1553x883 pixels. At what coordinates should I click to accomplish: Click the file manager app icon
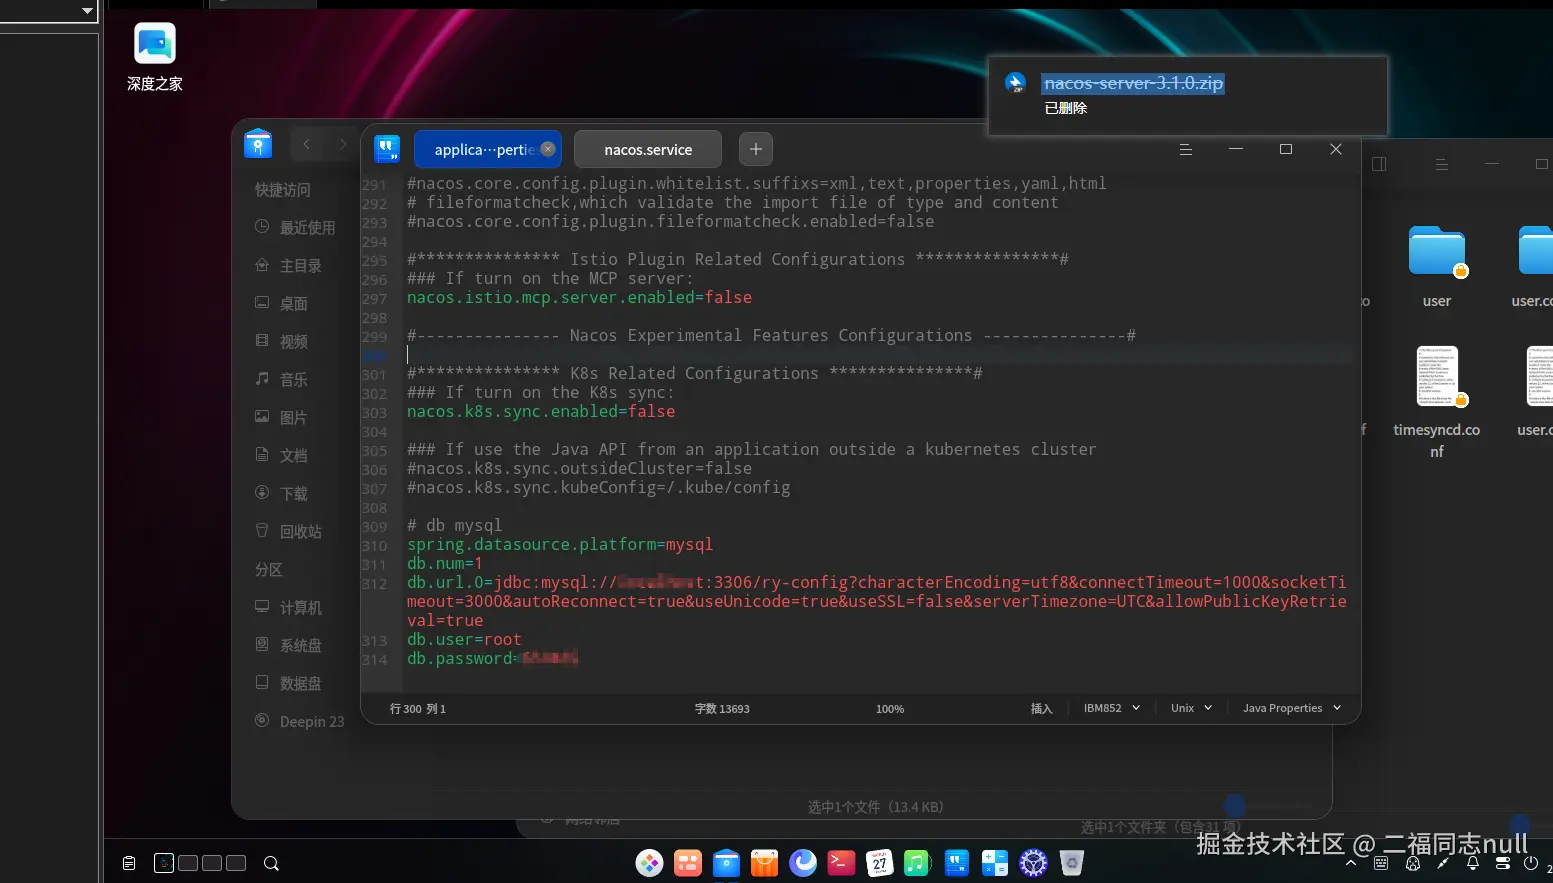258,144
